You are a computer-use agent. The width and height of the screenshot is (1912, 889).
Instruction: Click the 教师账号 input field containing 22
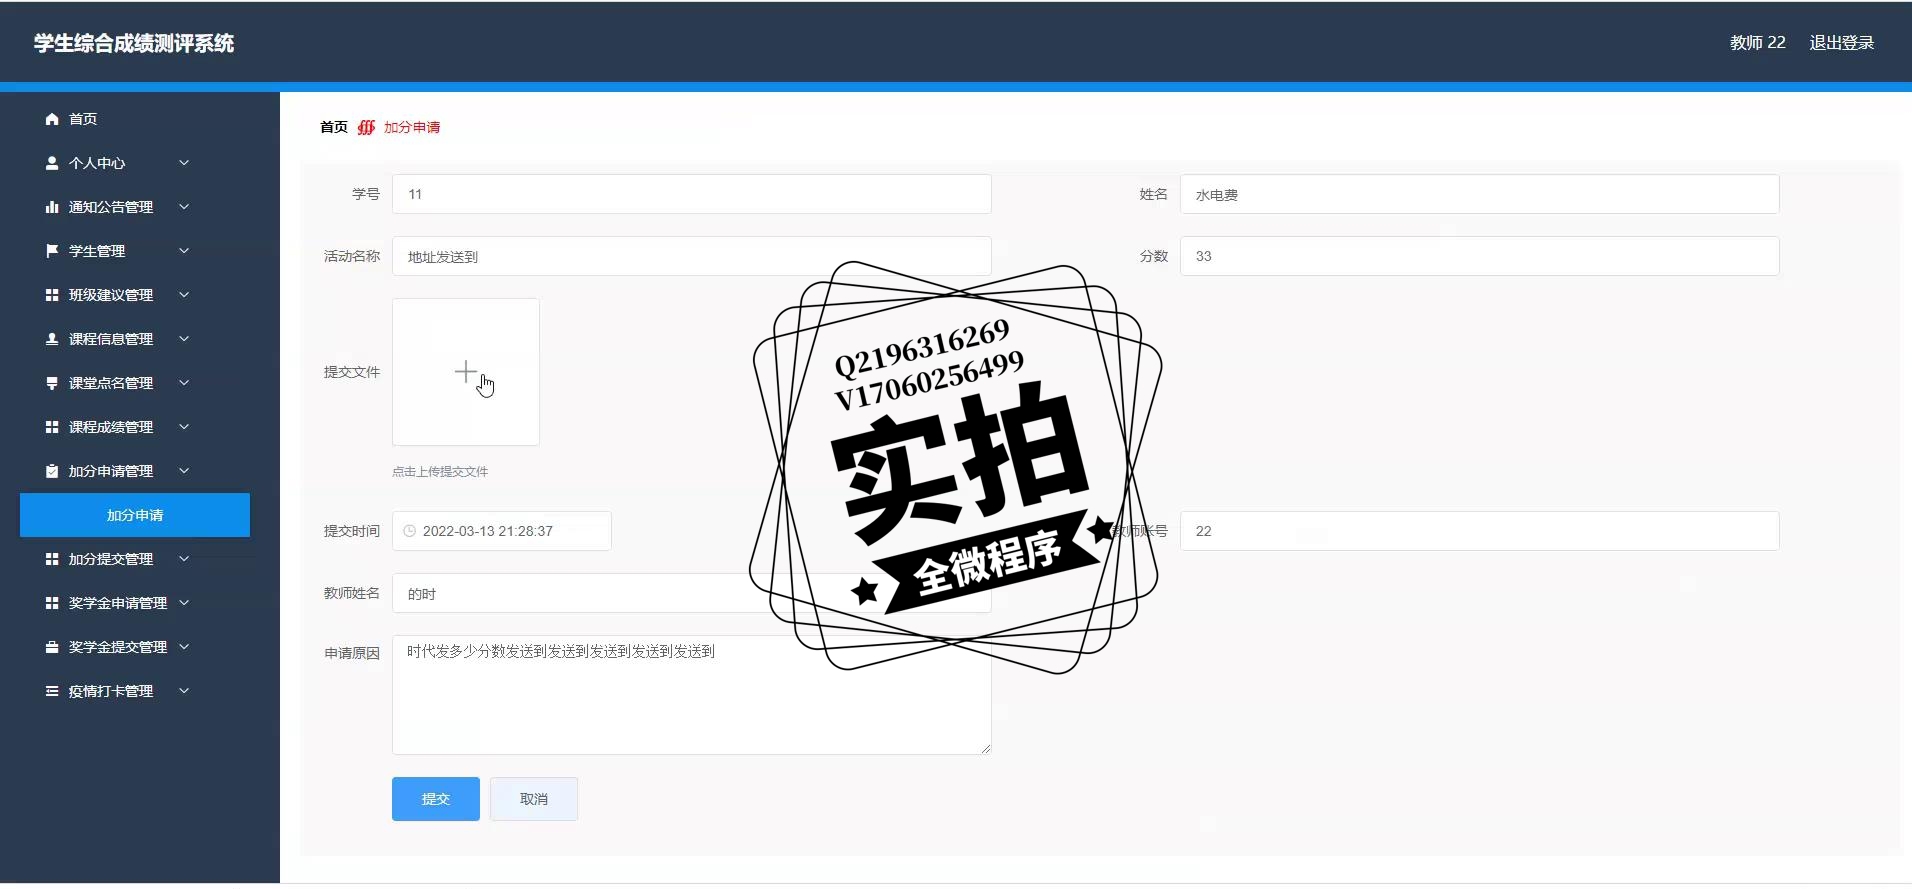1480,531
